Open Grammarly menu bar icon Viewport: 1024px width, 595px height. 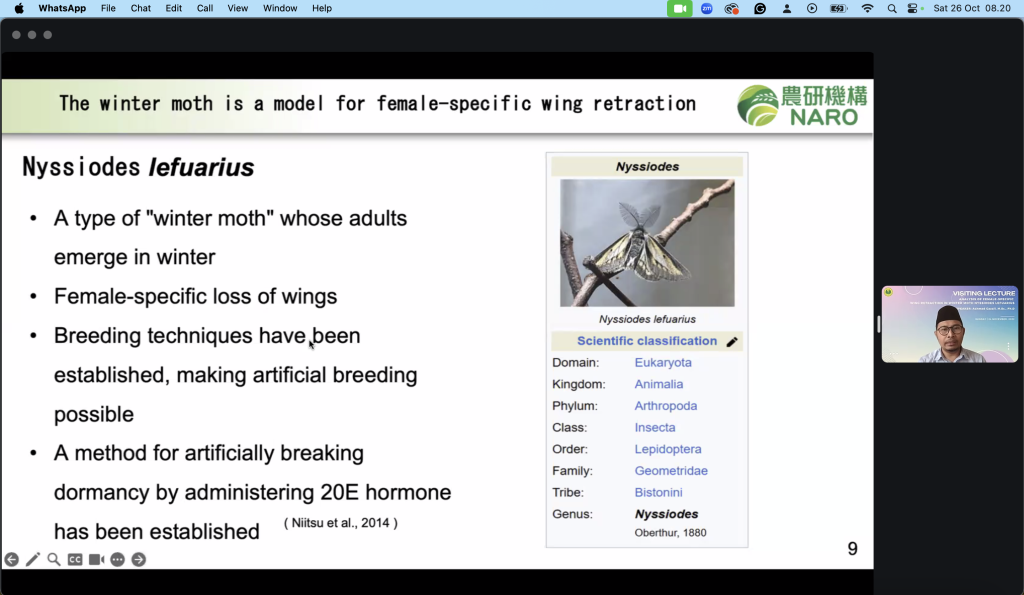coord(760,8)
